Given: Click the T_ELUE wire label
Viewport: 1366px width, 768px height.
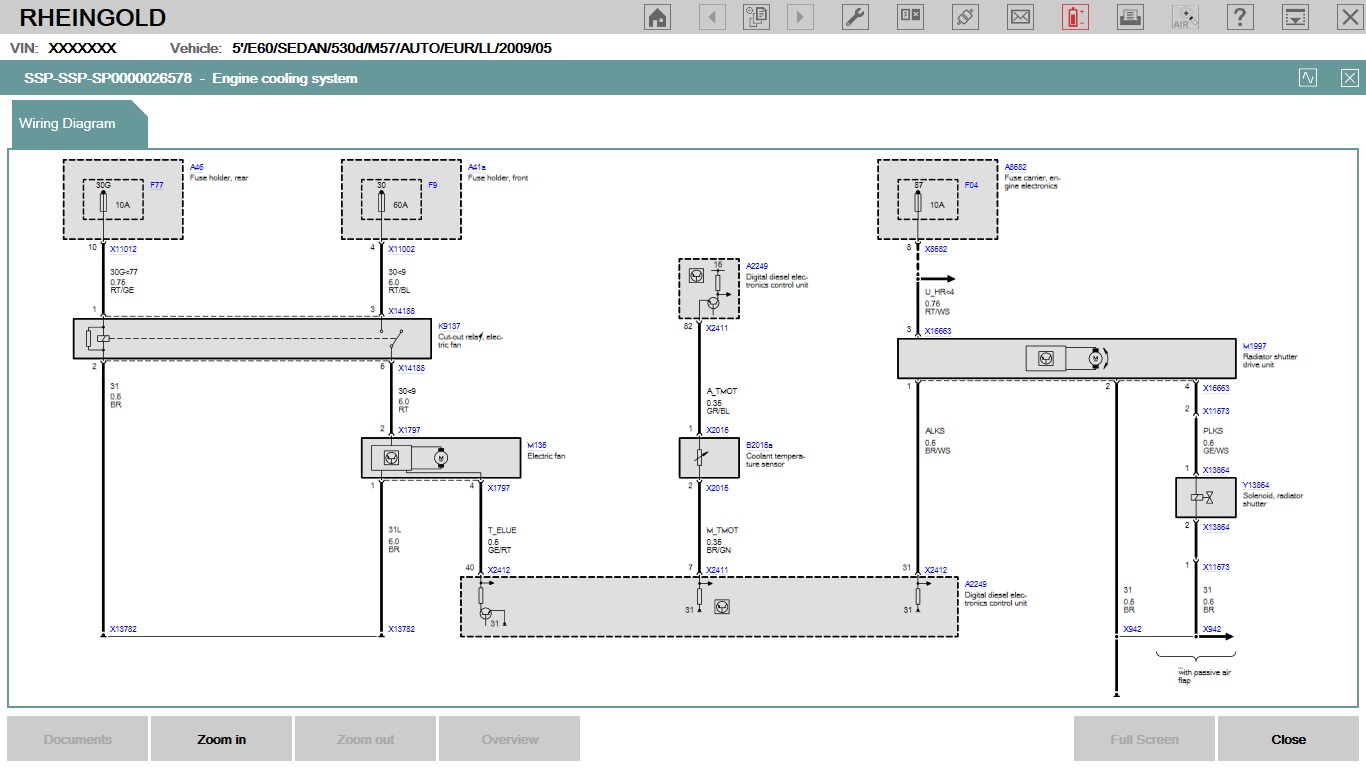Looking at the screenshot, I should [x=502, y=530].
